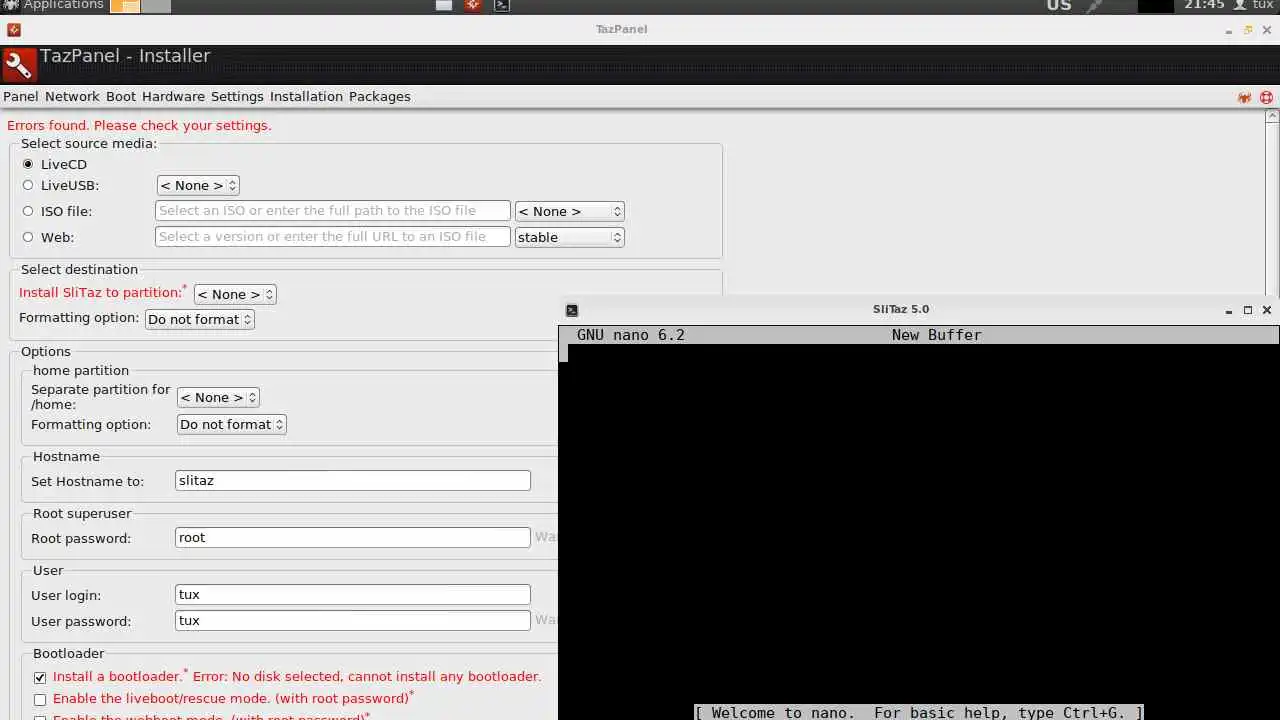
Task: Open the Hardware menu
Action: coord(173,97)
